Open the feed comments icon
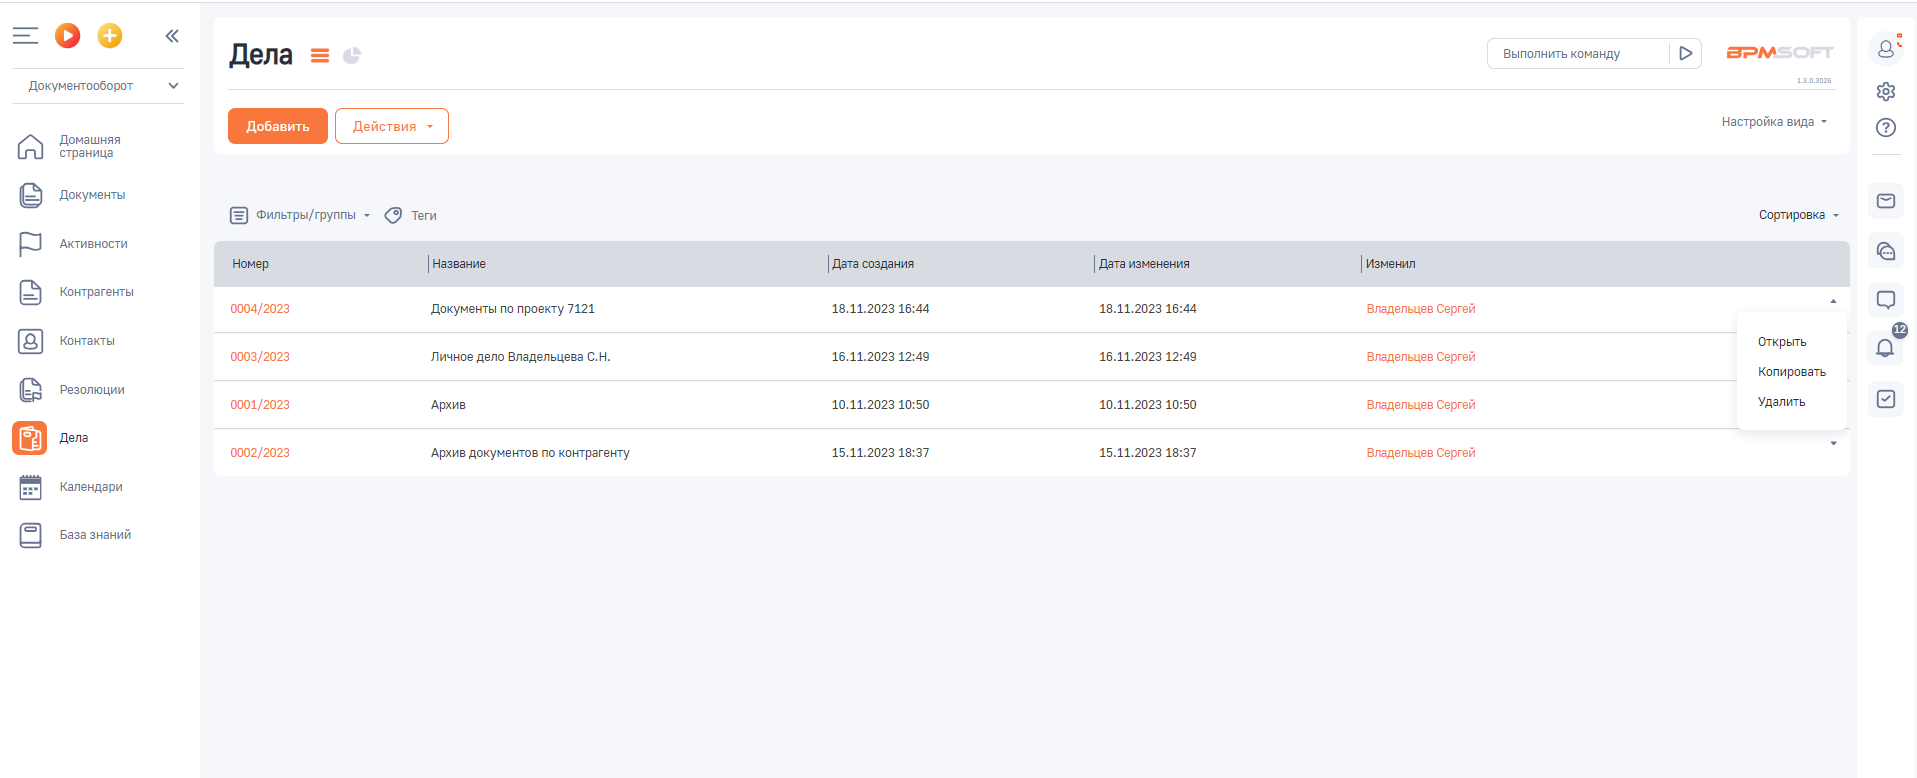This screenshot has width=1917, height=778. 1886,300
